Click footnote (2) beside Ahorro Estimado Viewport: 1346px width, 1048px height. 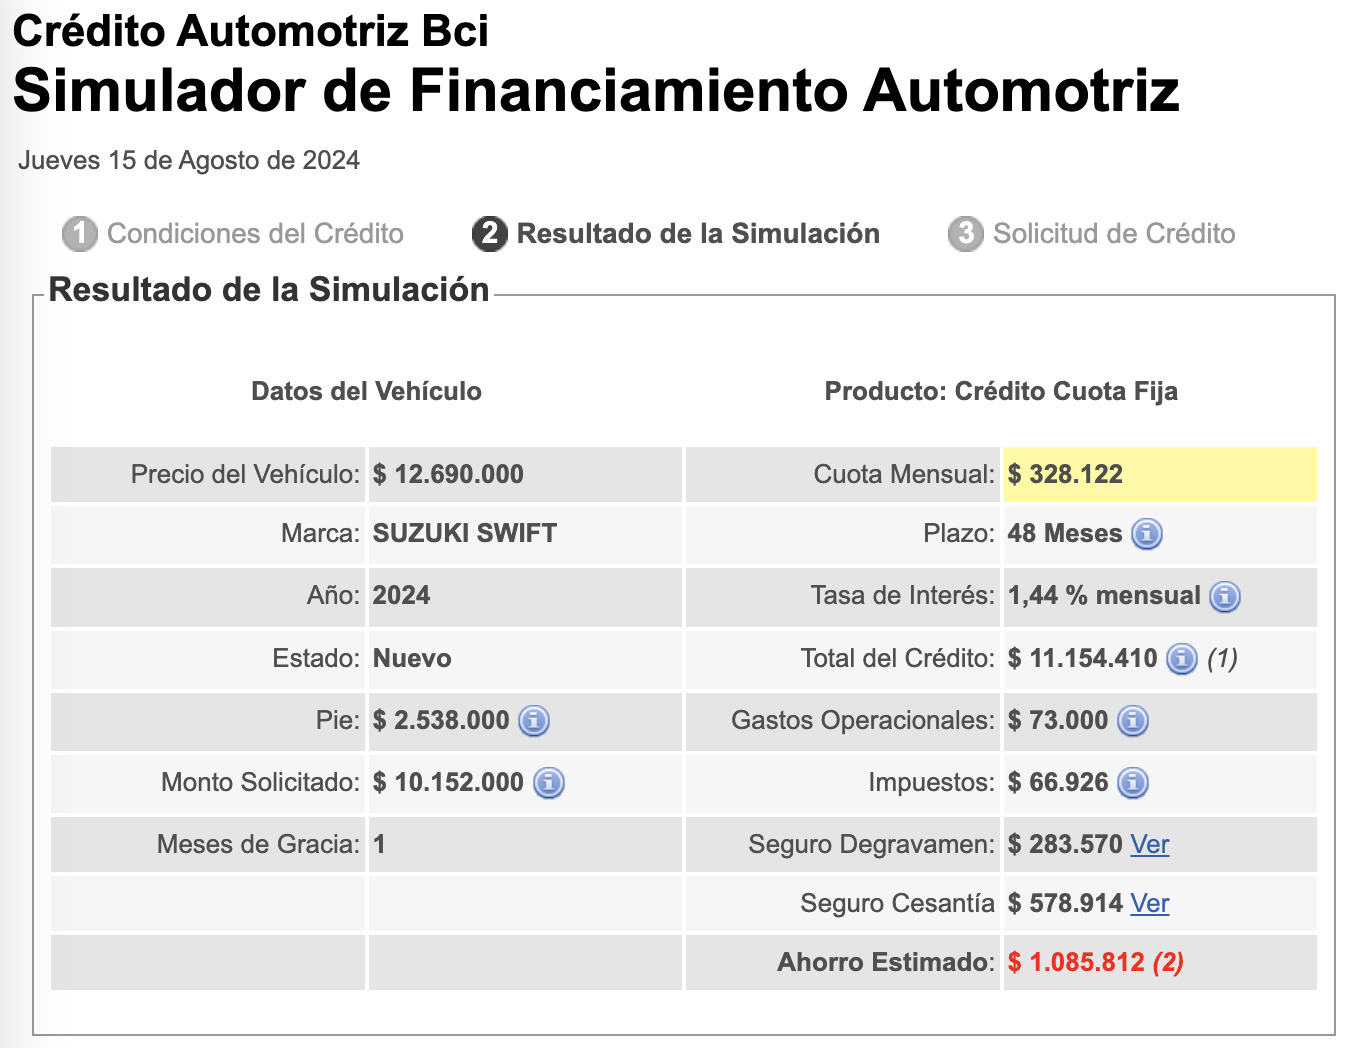click(x=1166, y=962)
